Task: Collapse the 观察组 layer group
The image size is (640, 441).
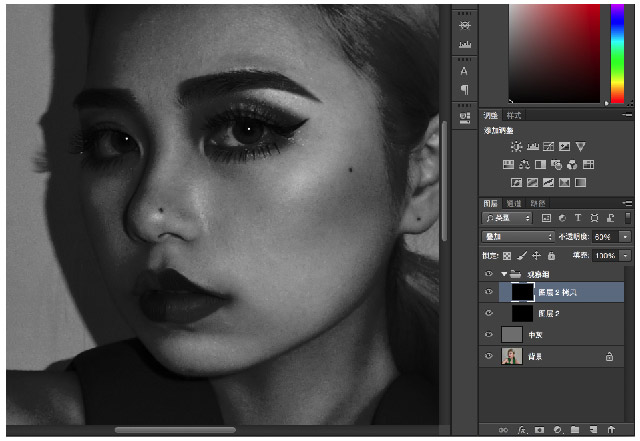Action: click(x=503, y=273)
